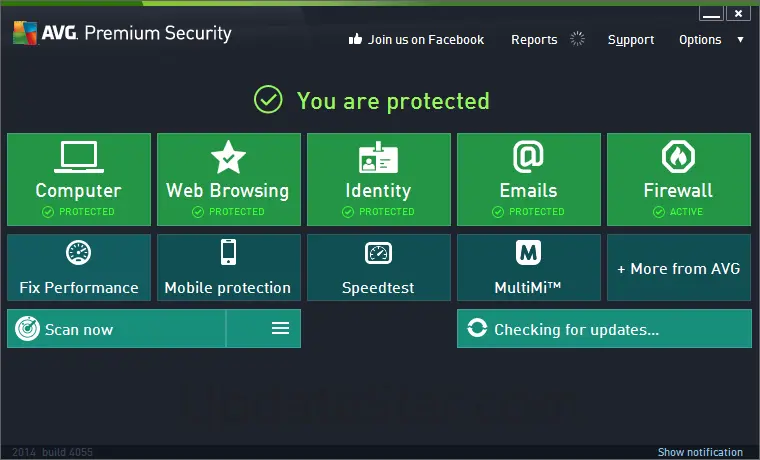Click the Facebook thumbs-up icon
760x460 pixels.
(355, 39)
